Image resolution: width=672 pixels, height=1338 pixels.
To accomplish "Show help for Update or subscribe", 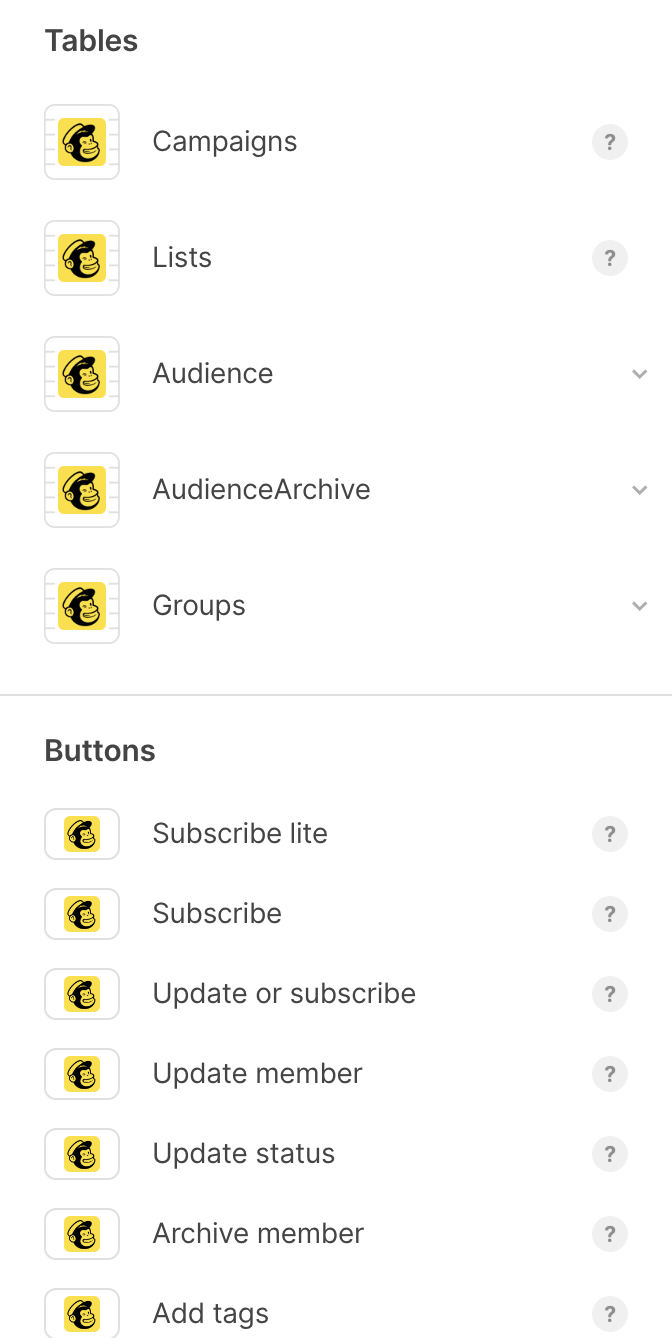I will (x=610, y=994).
